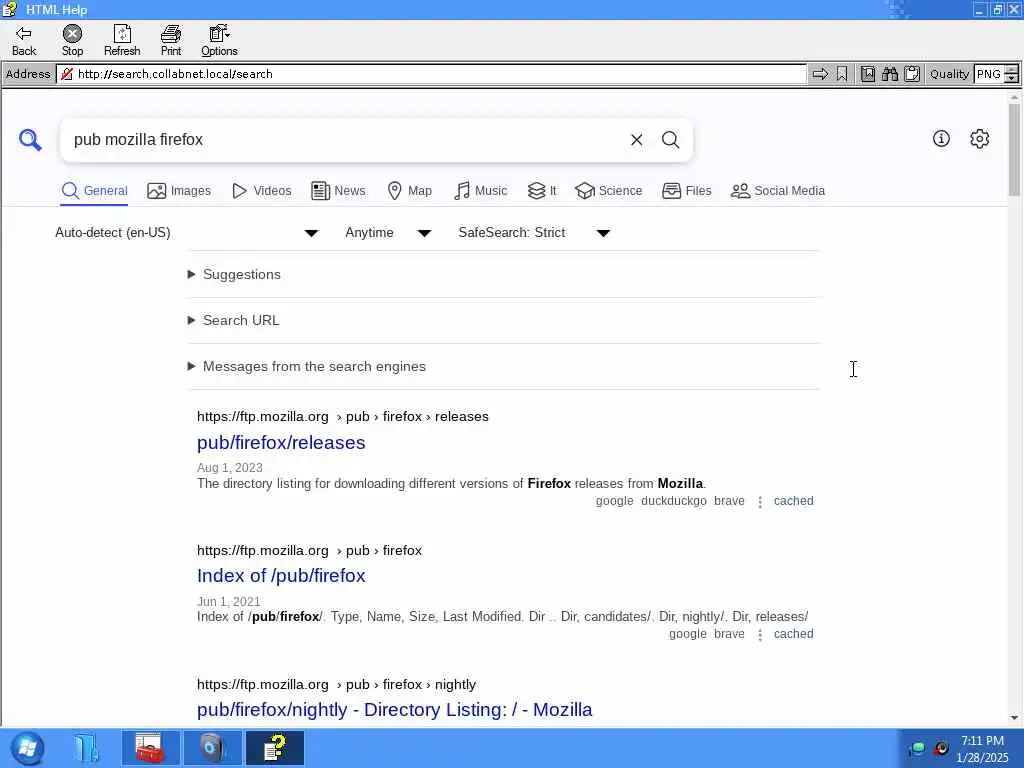The height and width of the screenshot is (768, 1024).
Task: Open the Auto-detect (en-US) language dropdown
Action: (187, 232)
